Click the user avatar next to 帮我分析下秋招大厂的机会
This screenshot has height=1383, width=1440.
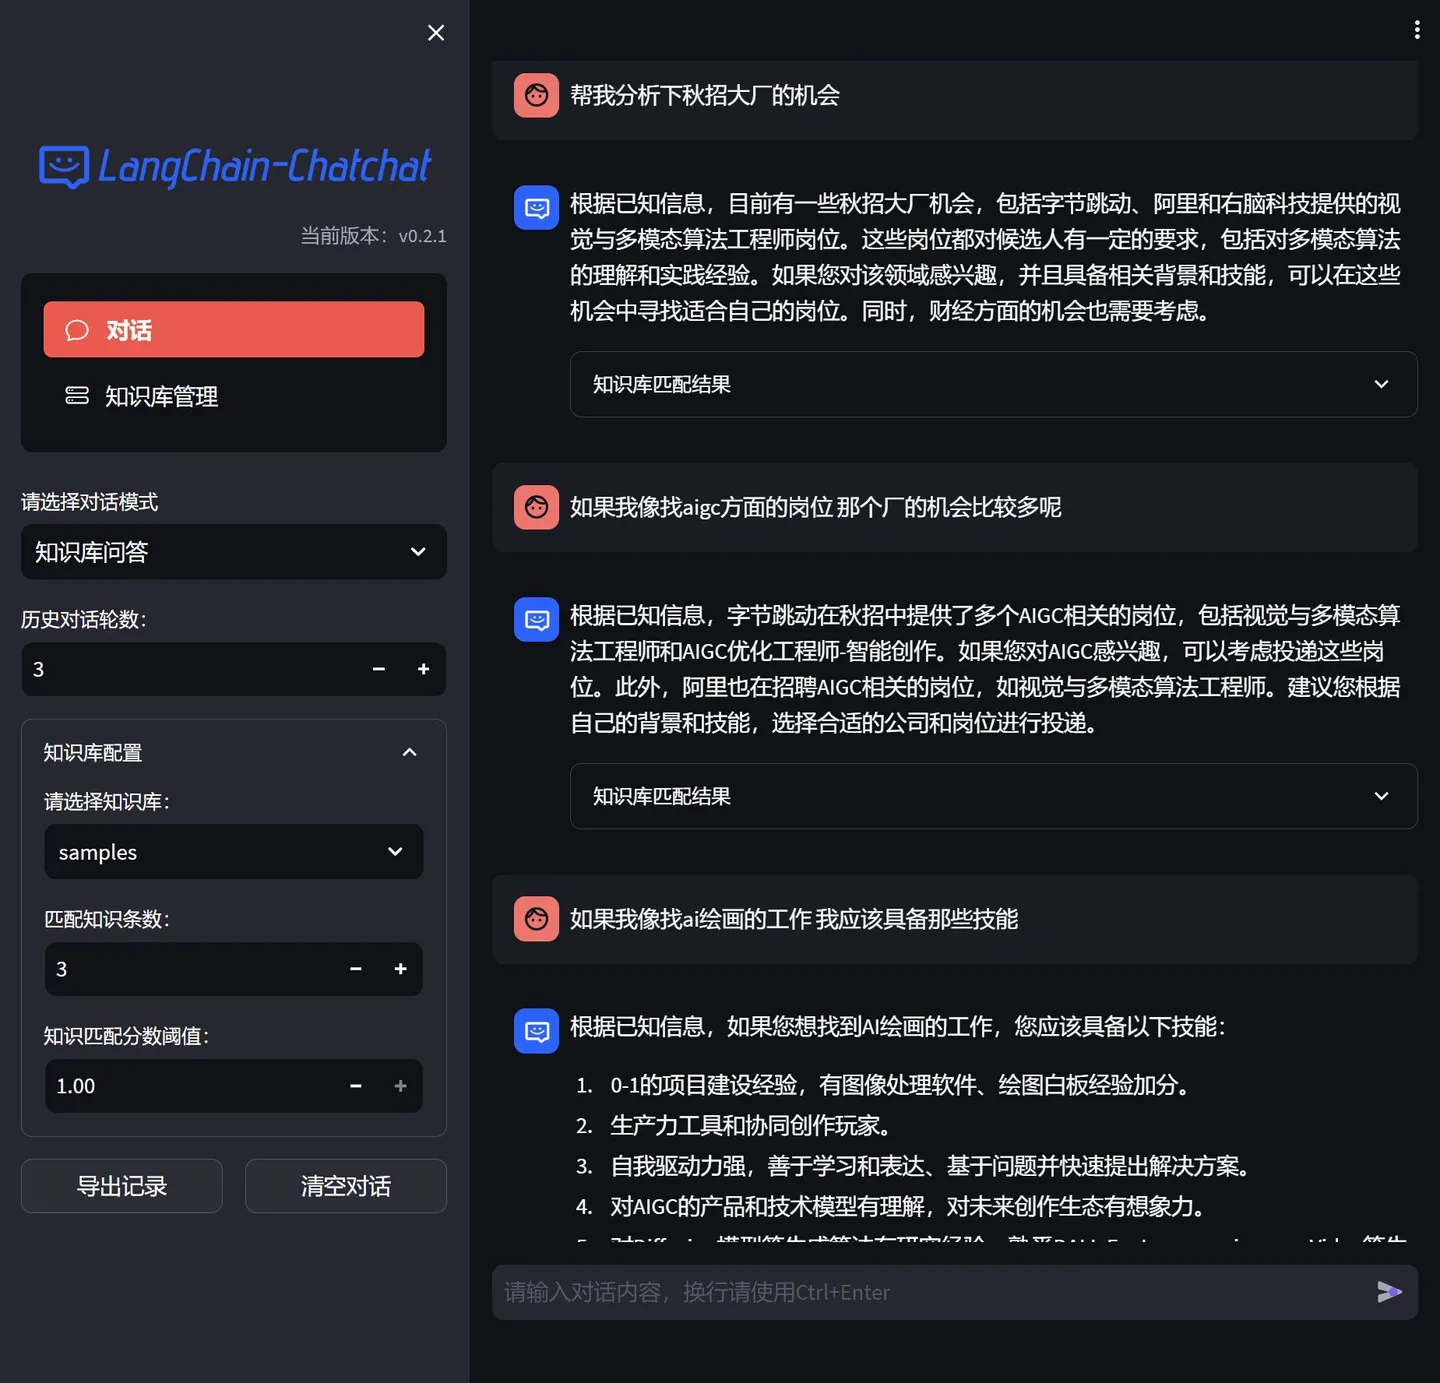[536, 95]
